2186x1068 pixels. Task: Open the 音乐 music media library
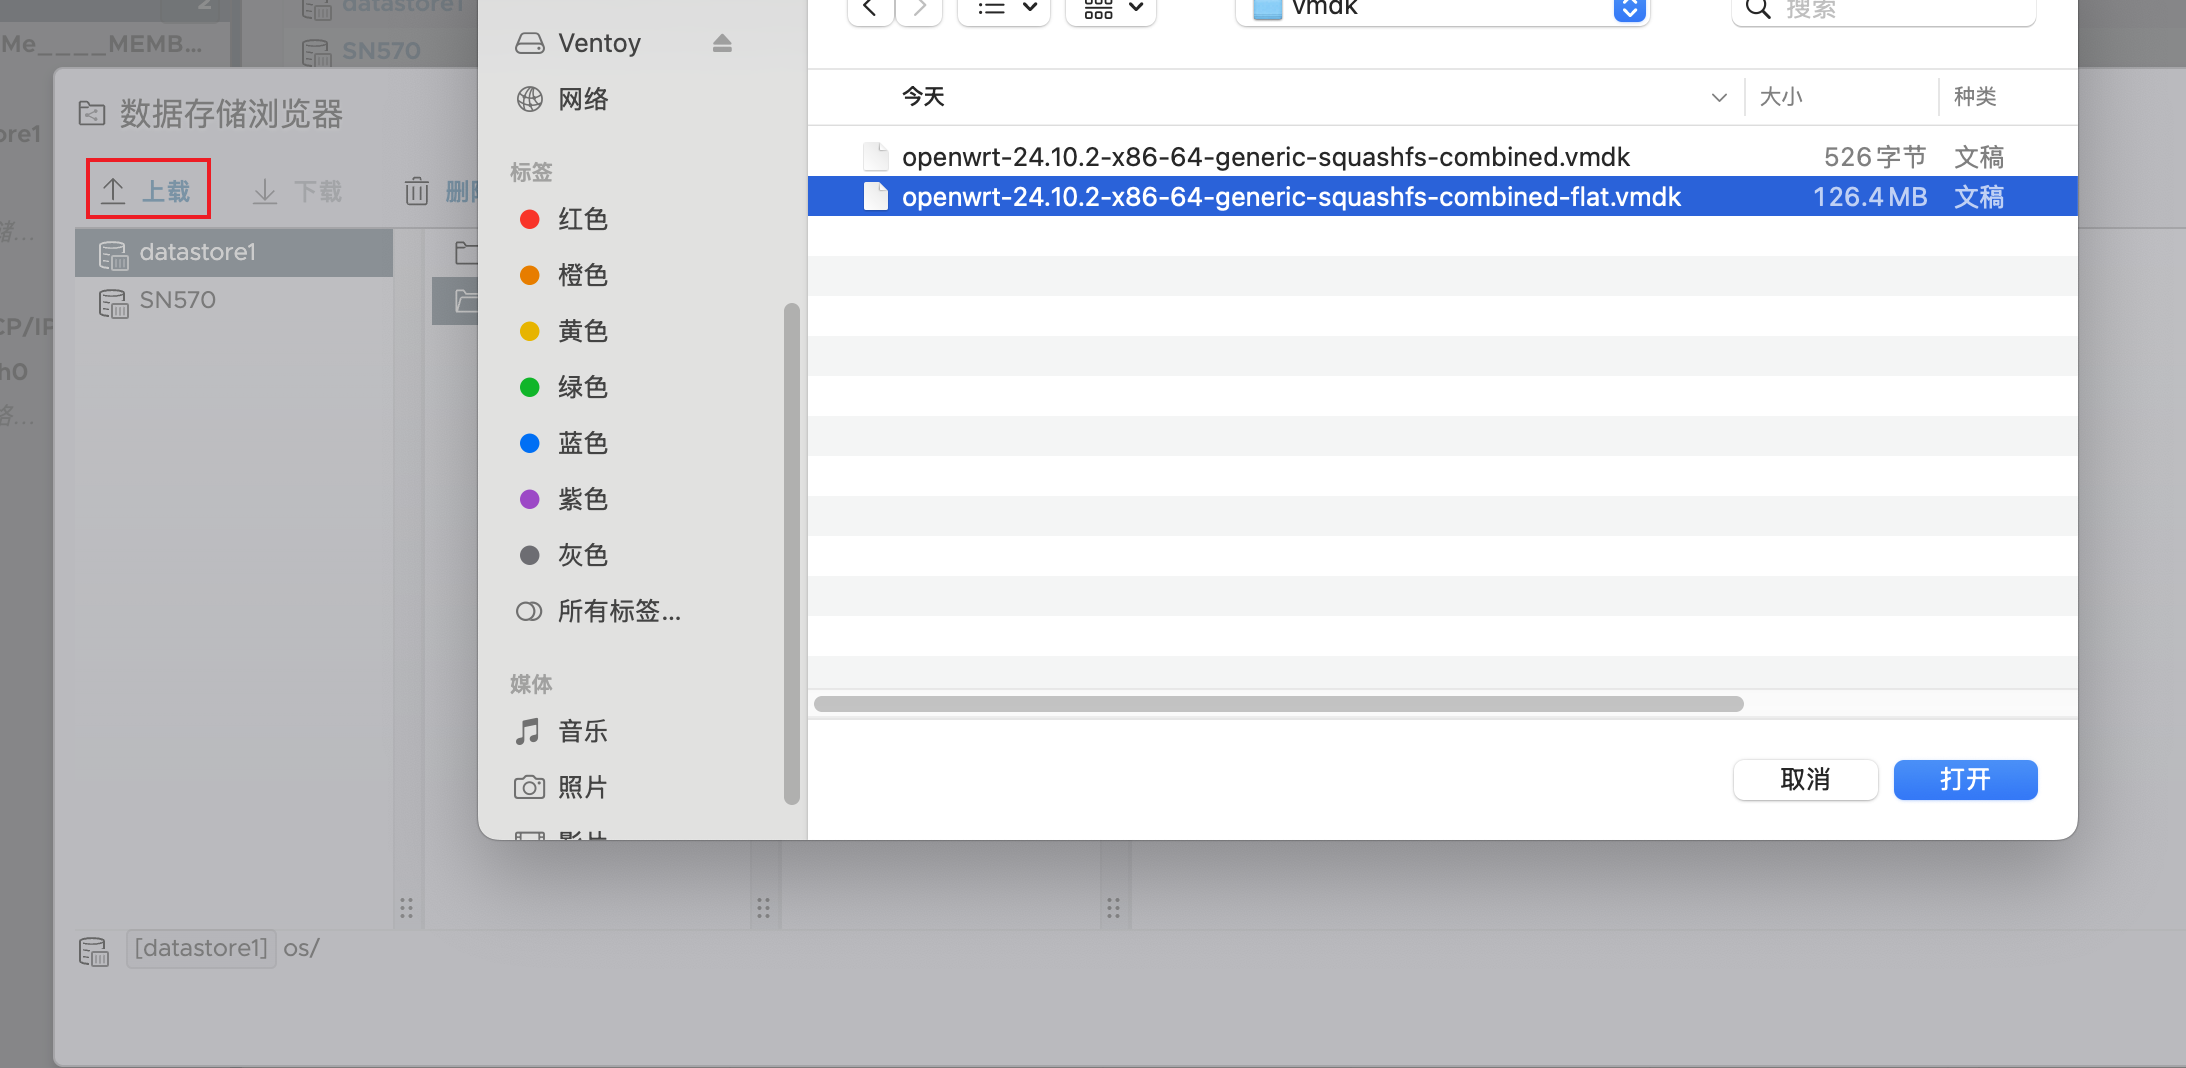click(x=562, y=731)
